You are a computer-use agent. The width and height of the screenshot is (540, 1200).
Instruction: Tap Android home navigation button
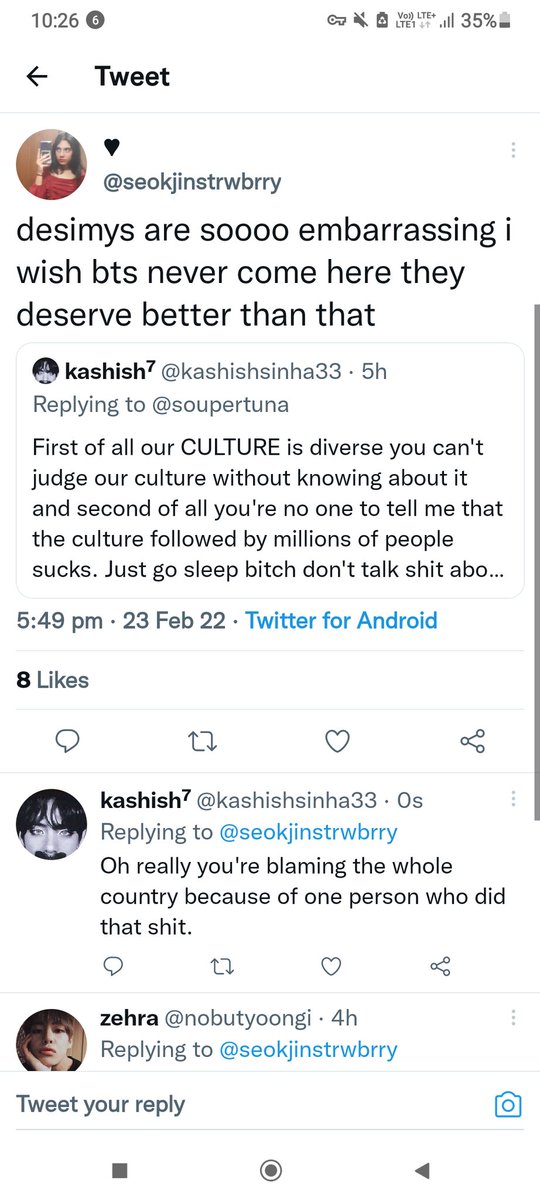270,1170
